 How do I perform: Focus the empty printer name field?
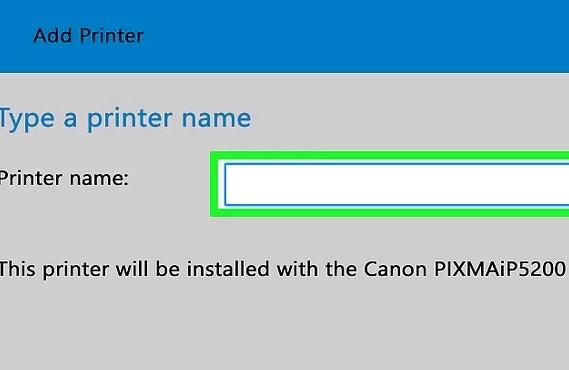(397, 185)
